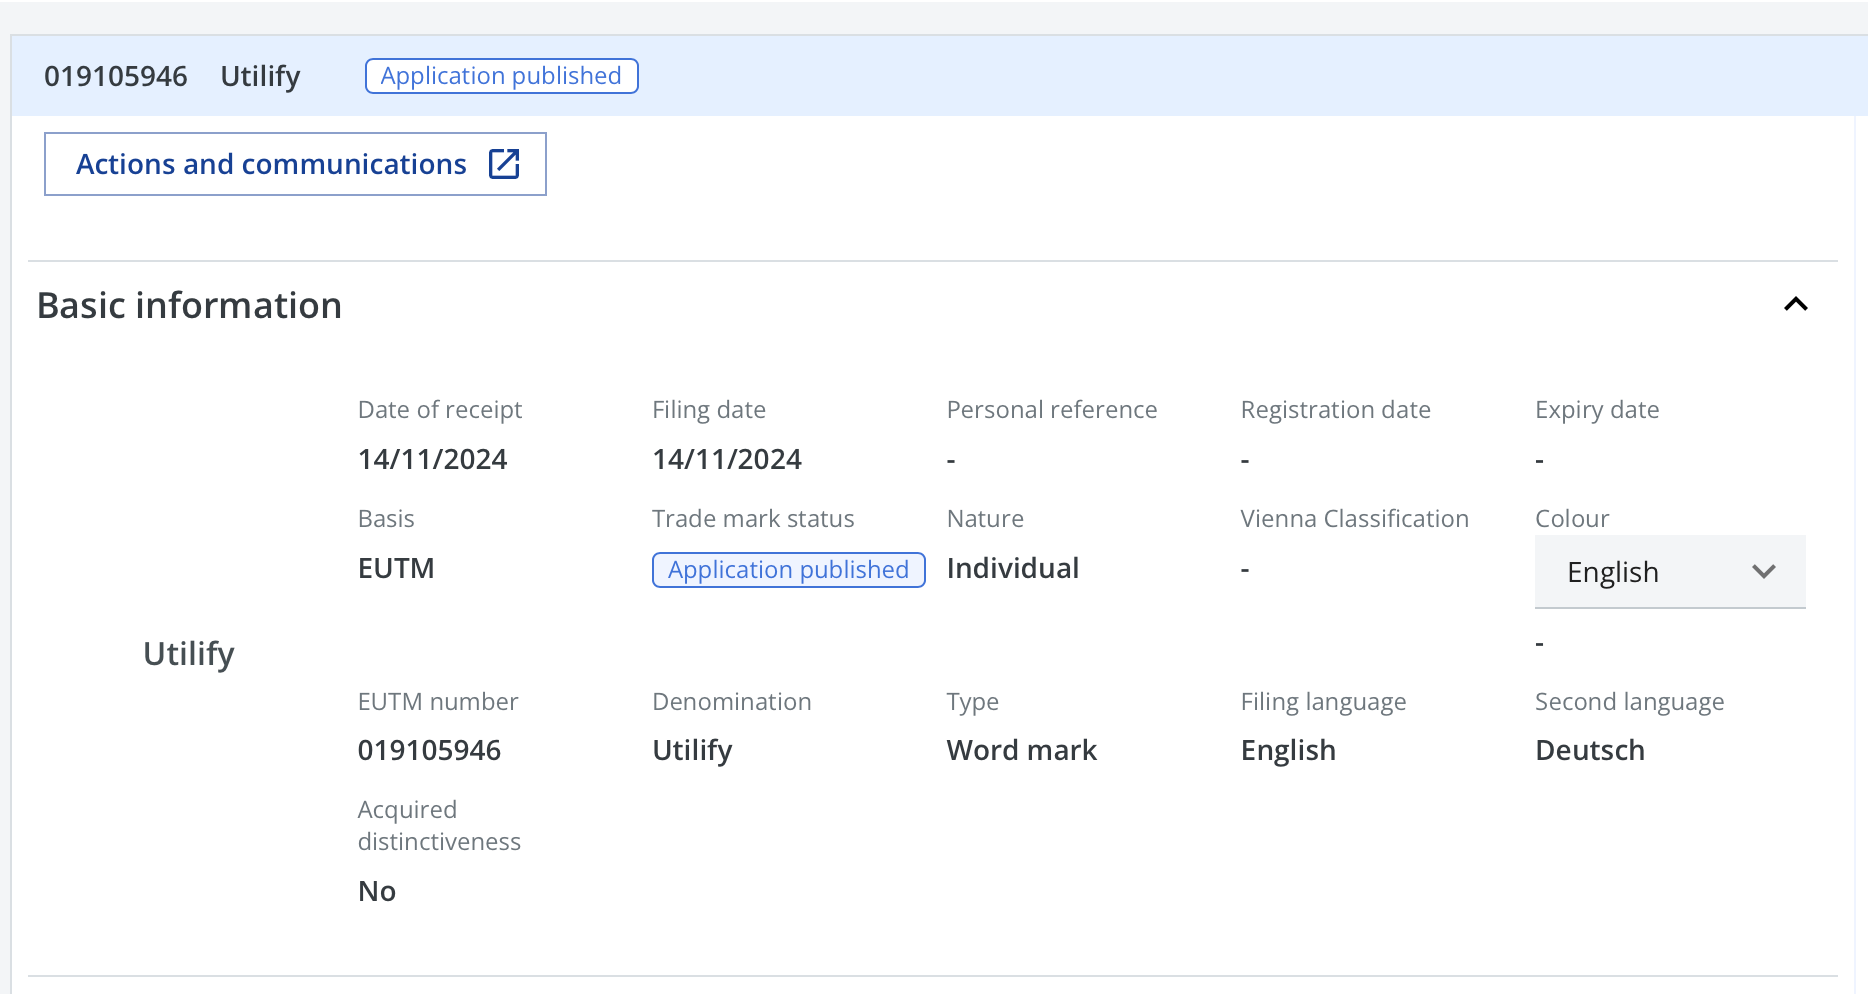Collapse the Basic information section
The width and height of the screenshot is (1868, 994).
click(1795, 305)
